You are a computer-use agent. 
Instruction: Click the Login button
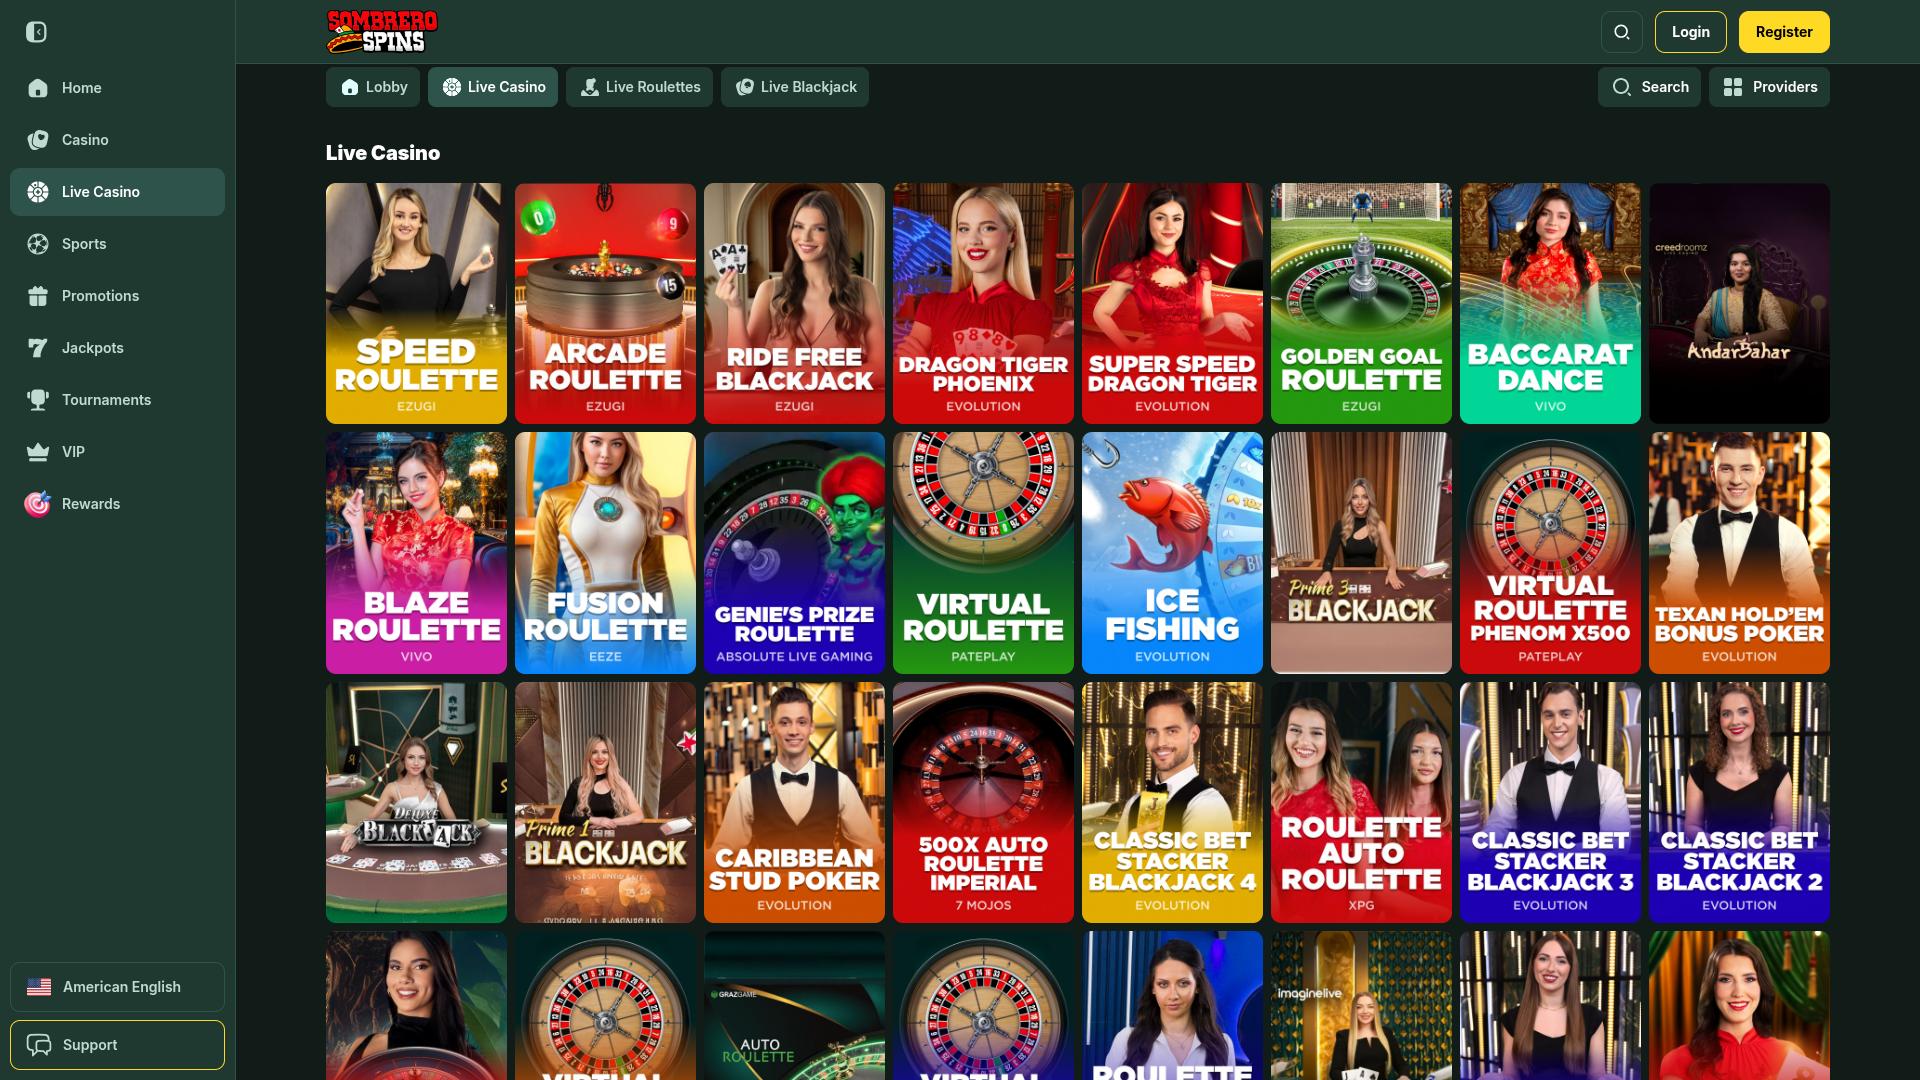coord(1691,32)
